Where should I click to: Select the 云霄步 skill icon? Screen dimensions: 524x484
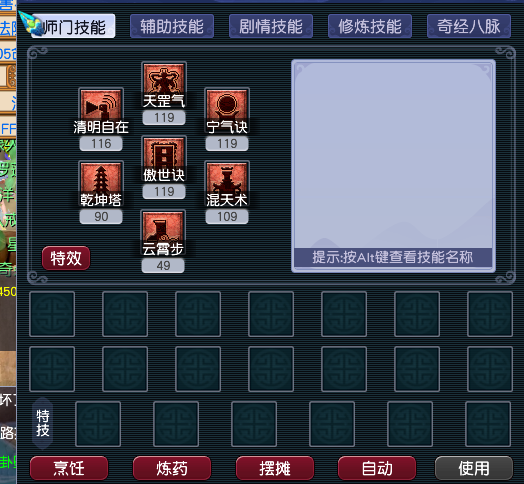[163, 232]
